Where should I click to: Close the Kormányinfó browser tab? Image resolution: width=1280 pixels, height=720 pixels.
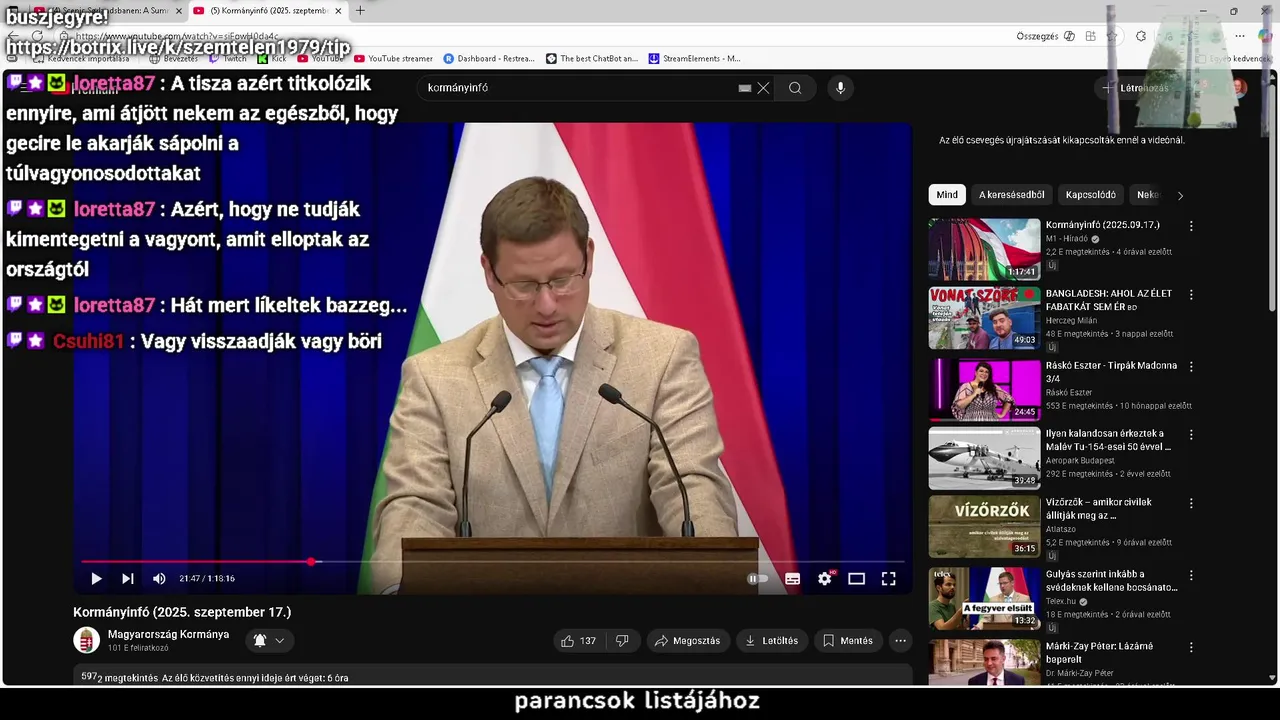(x=338, y=11)
